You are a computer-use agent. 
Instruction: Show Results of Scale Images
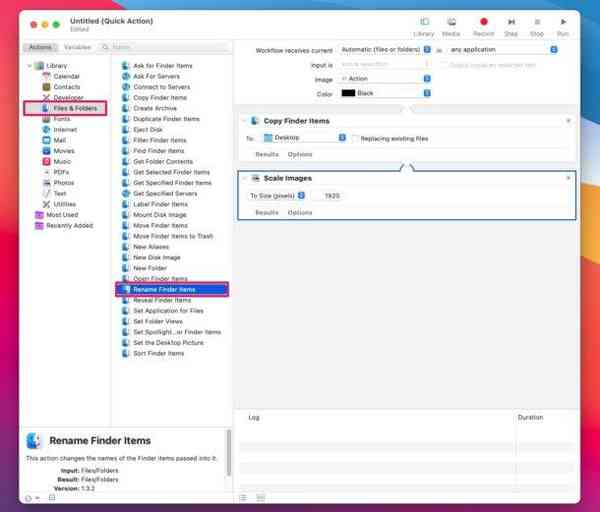click(267, 212)
